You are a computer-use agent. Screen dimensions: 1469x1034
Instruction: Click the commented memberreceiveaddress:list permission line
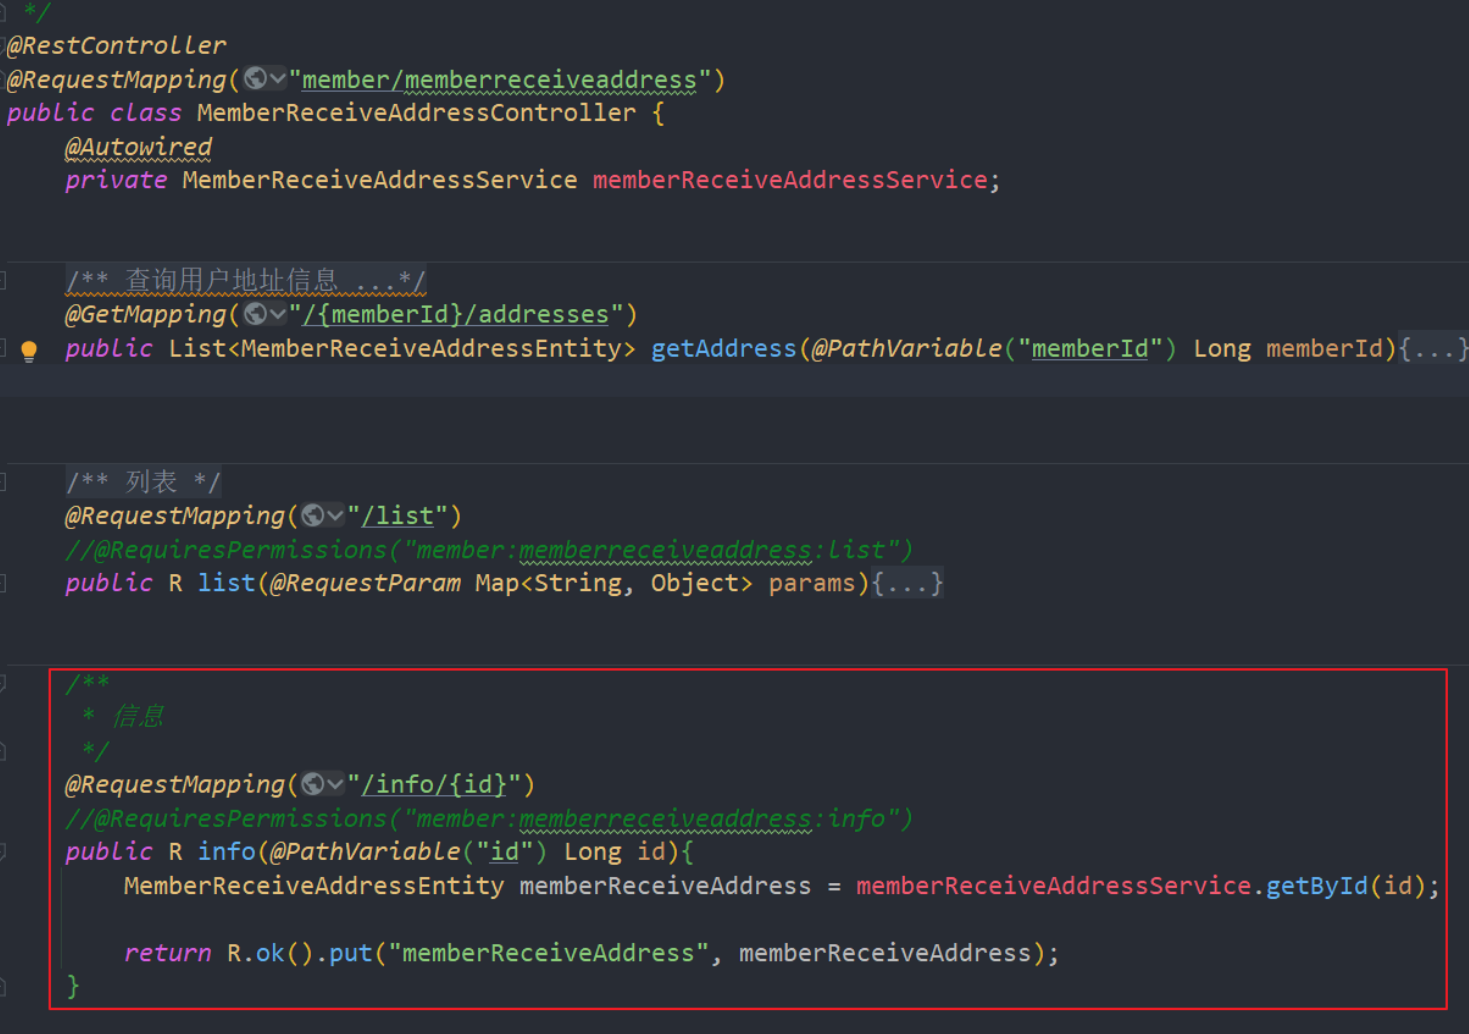[x=489, y=550]
